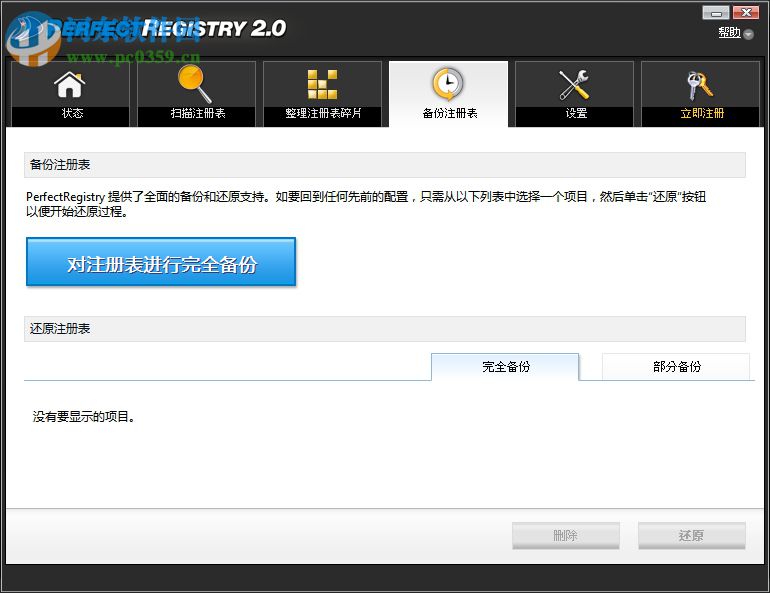Click the 立即注册 keys icon
770x593 pixels.
click(x=700, y=85)
